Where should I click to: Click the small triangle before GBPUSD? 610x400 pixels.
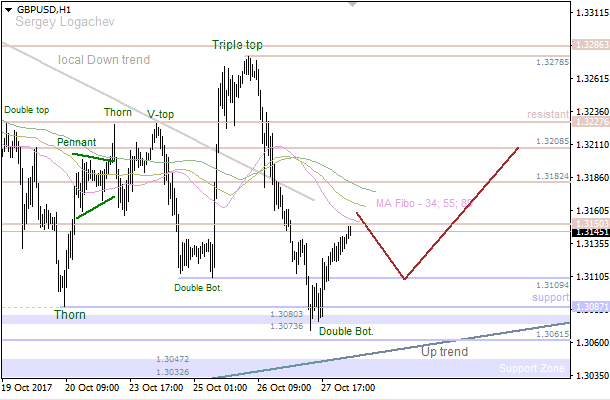[7, 8]
